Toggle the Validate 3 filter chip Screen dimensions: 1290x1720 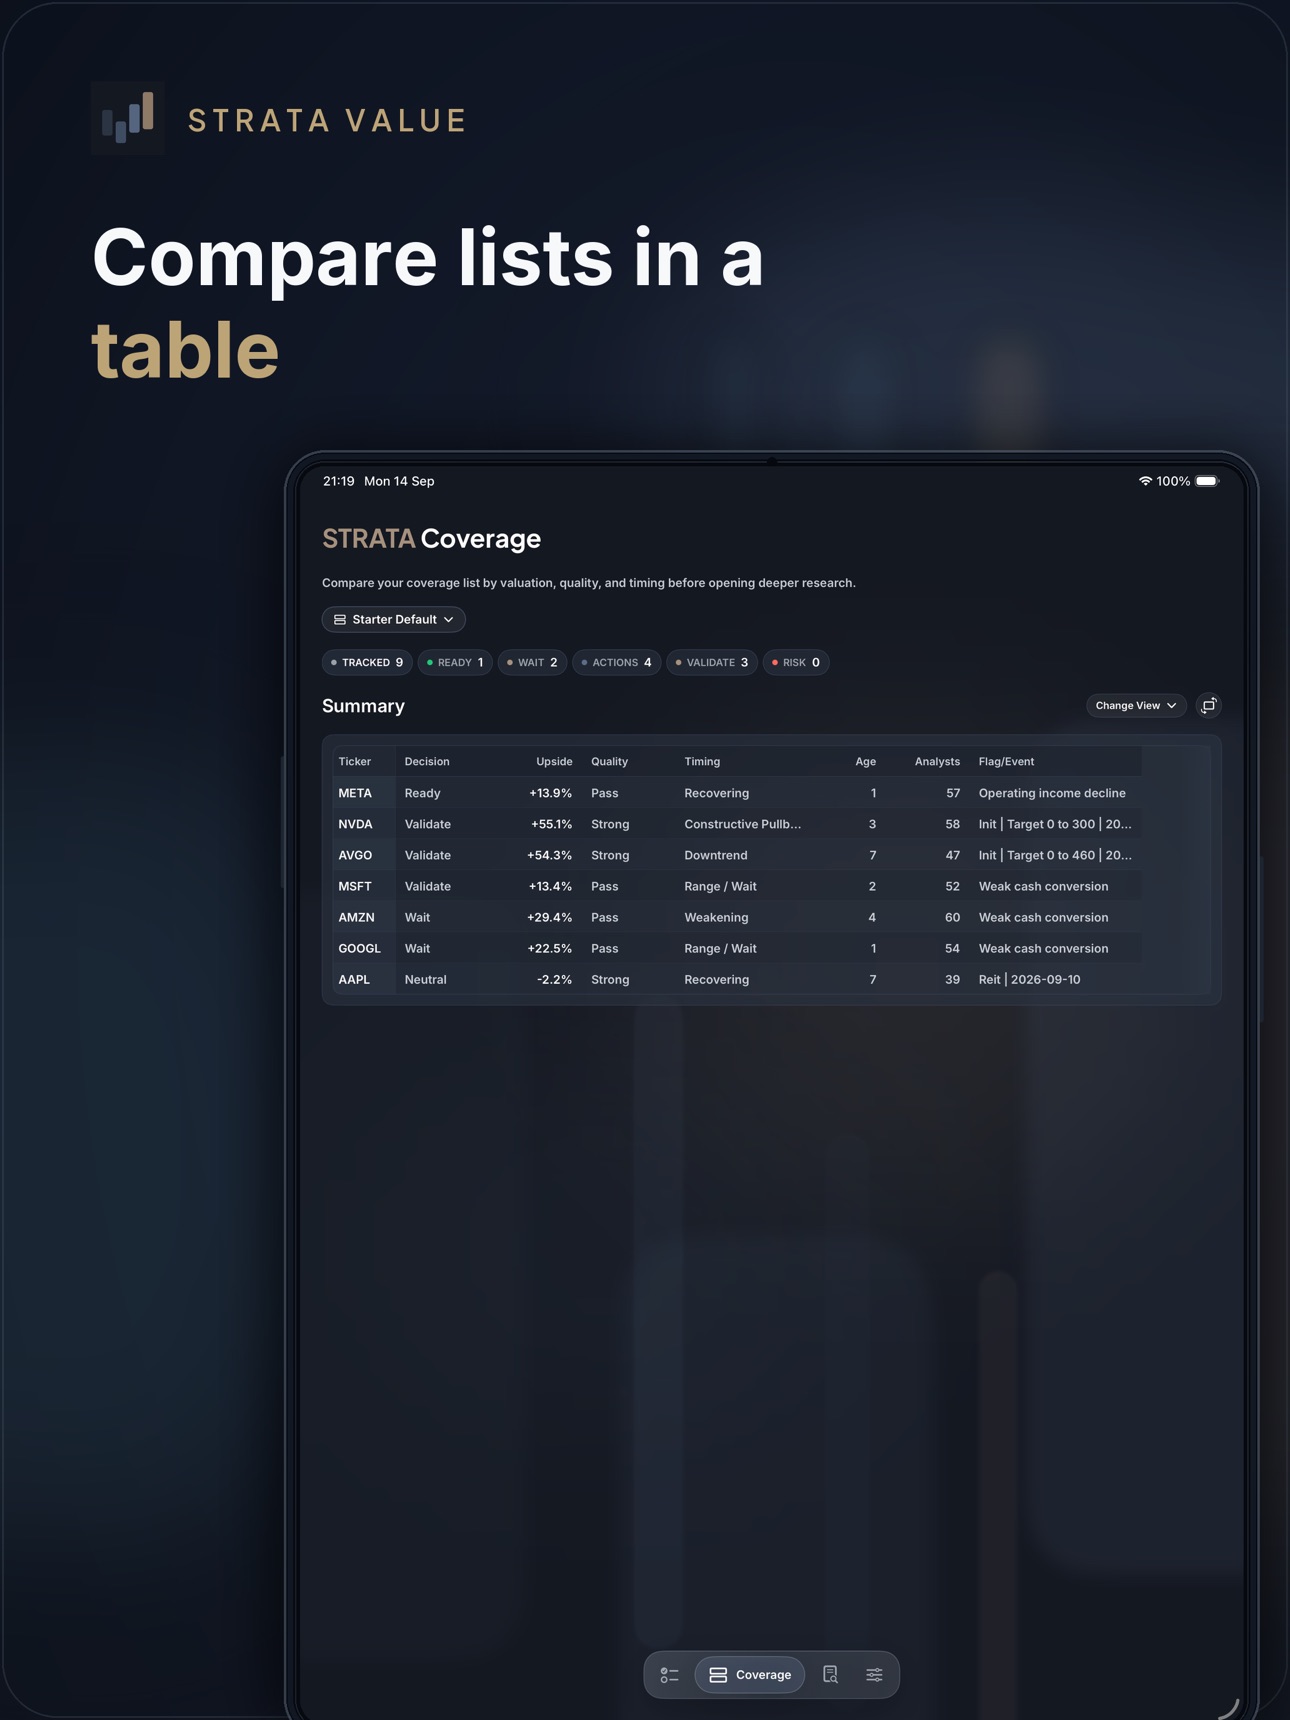[x=712, y=663]
